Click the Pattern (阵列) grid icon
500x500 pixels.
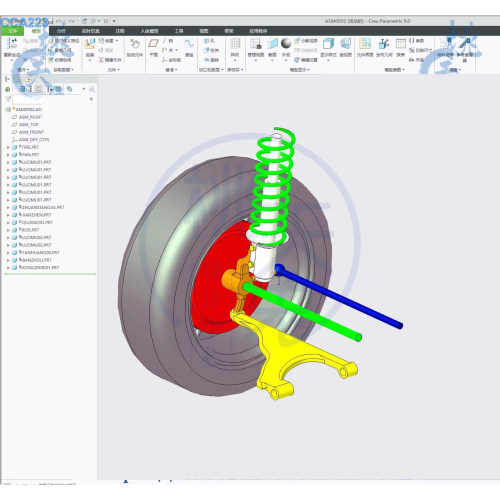235,44
